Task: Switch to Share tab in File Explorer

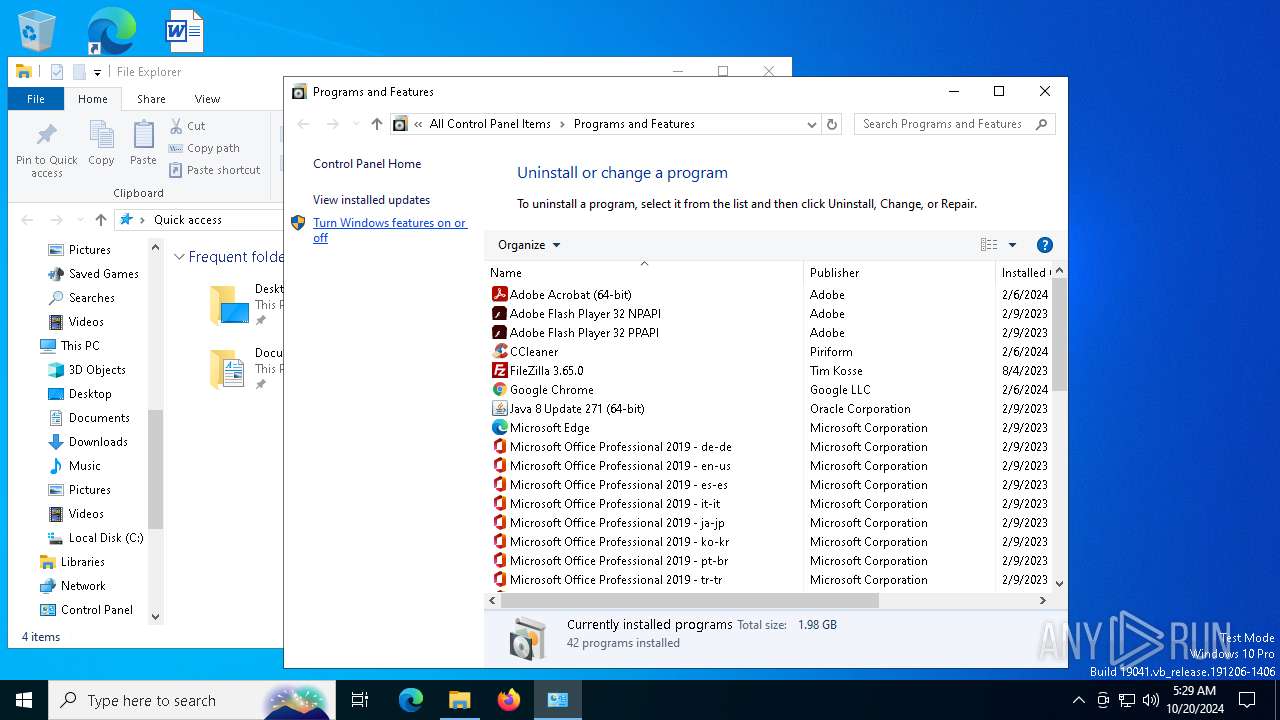Action: (151, 99)
